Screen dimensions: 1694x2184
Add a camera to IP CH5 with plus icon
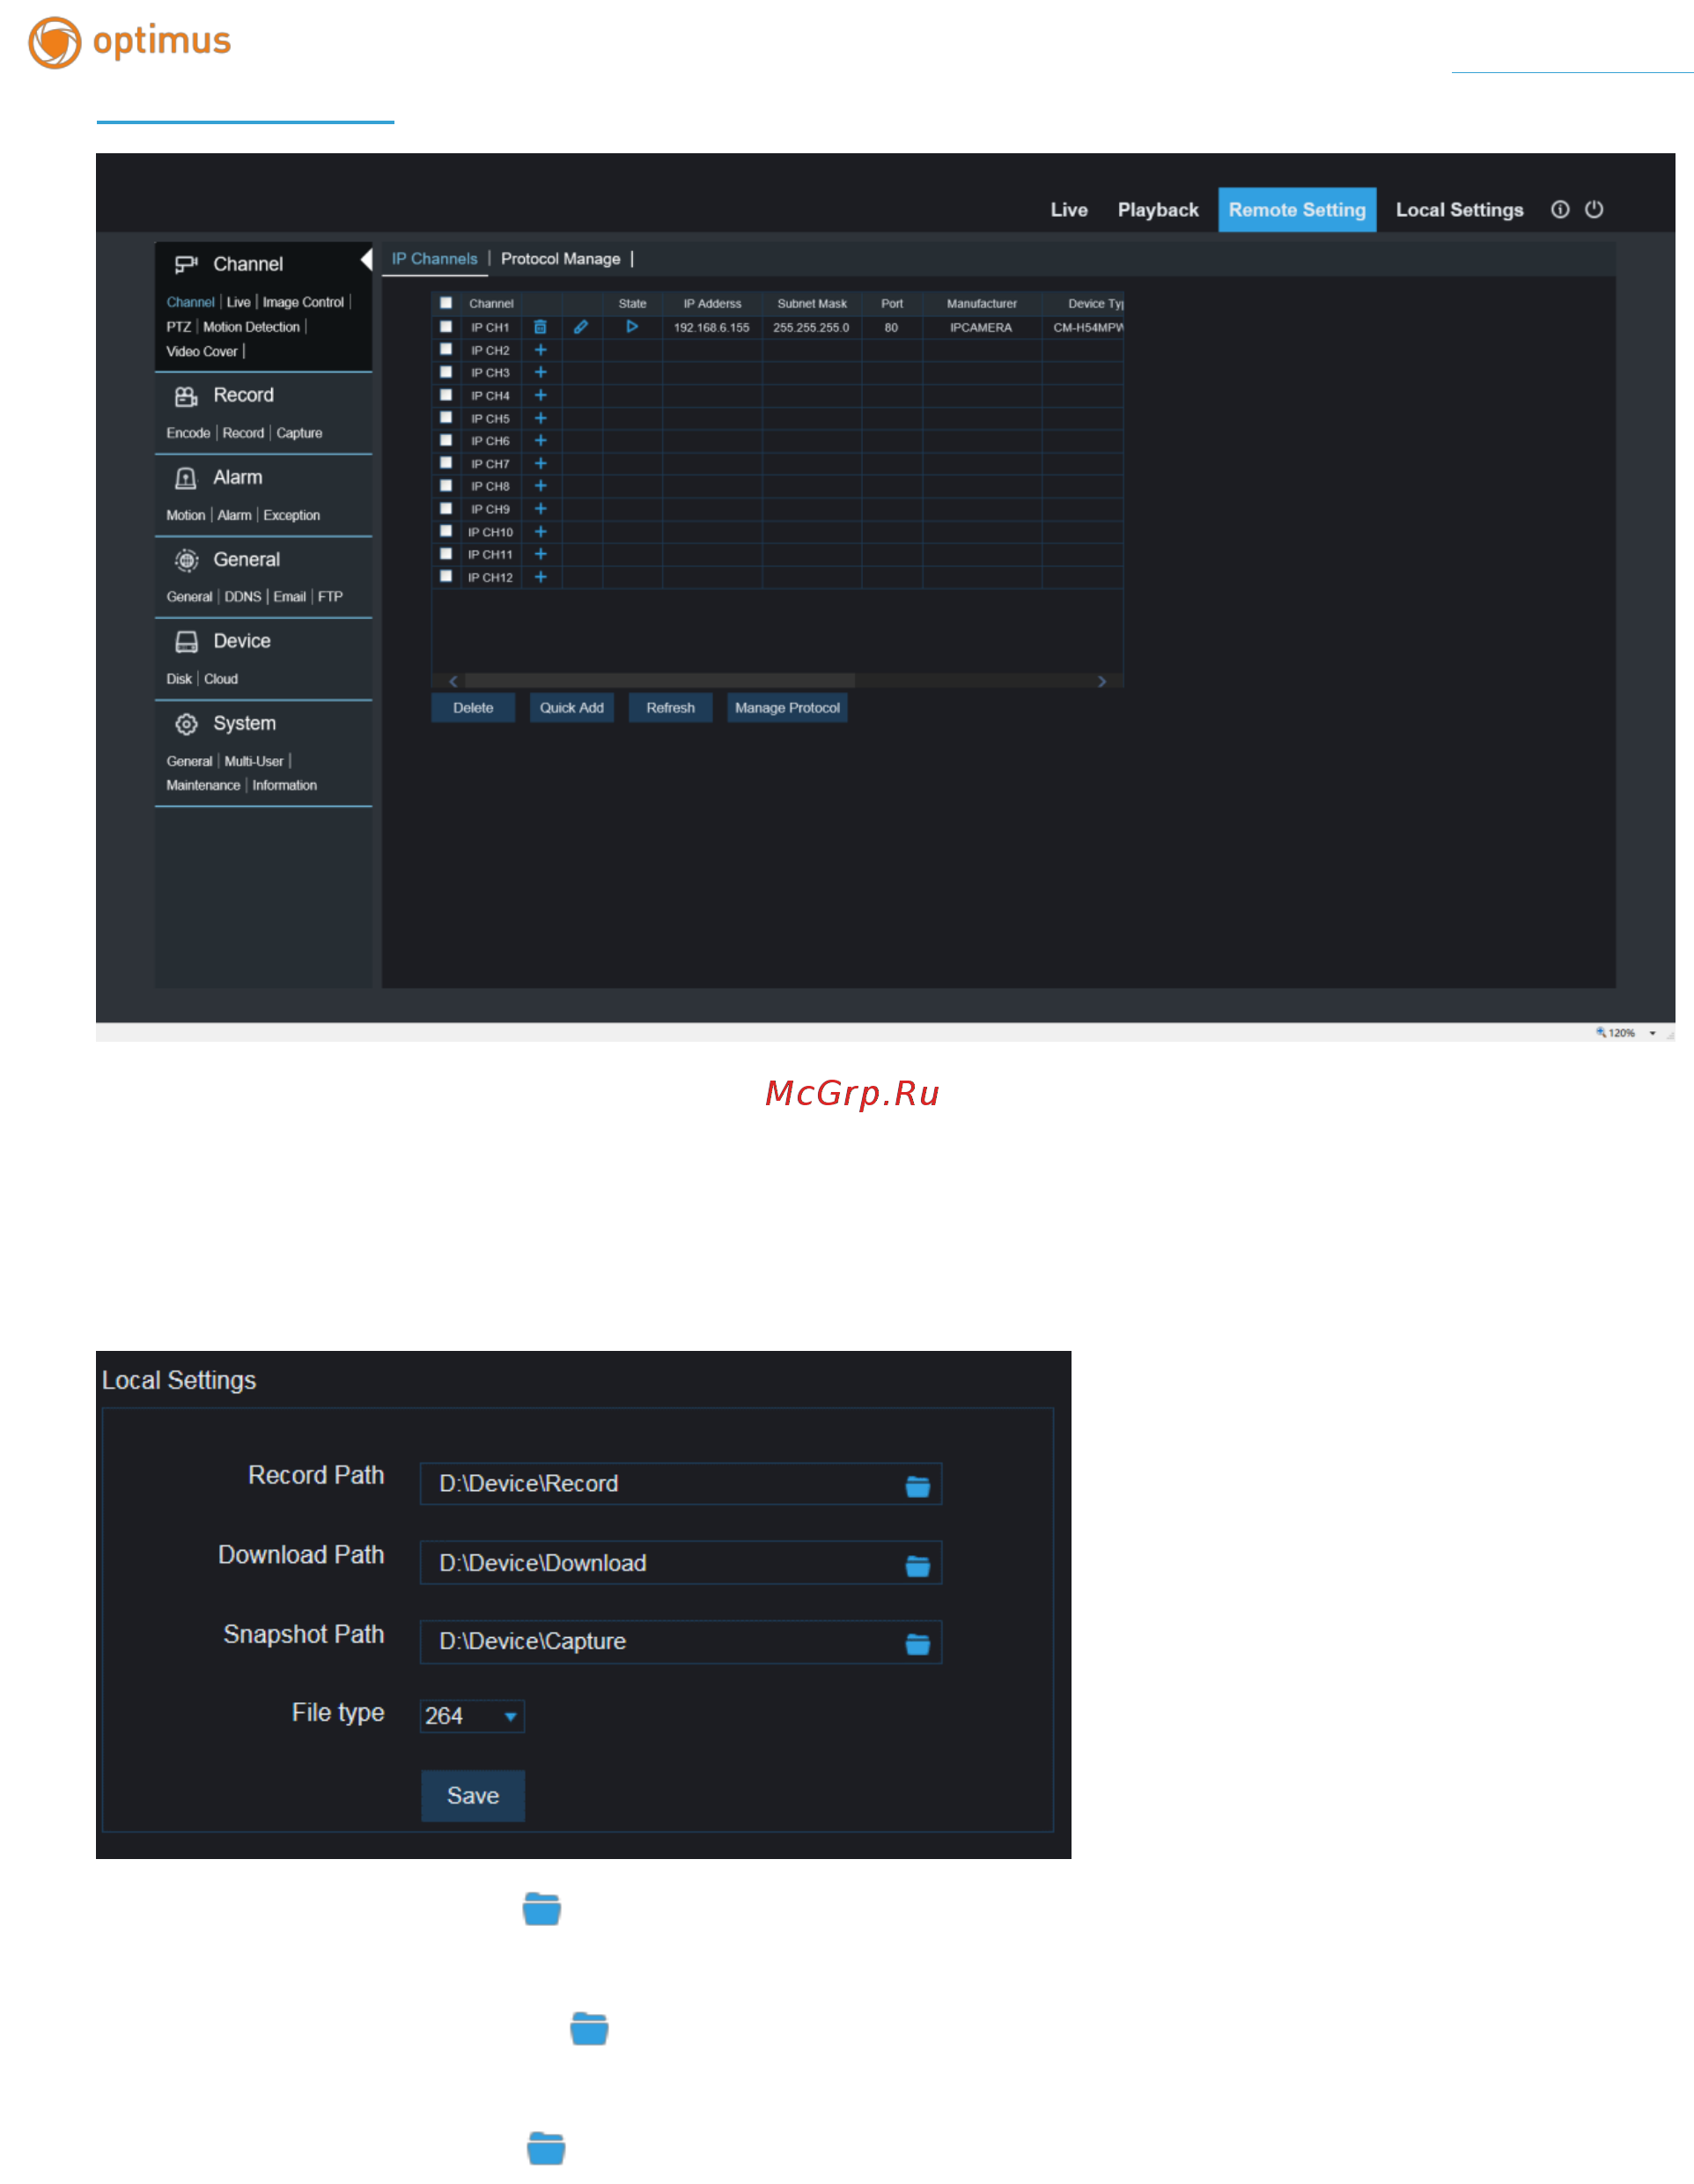point(540,418)
